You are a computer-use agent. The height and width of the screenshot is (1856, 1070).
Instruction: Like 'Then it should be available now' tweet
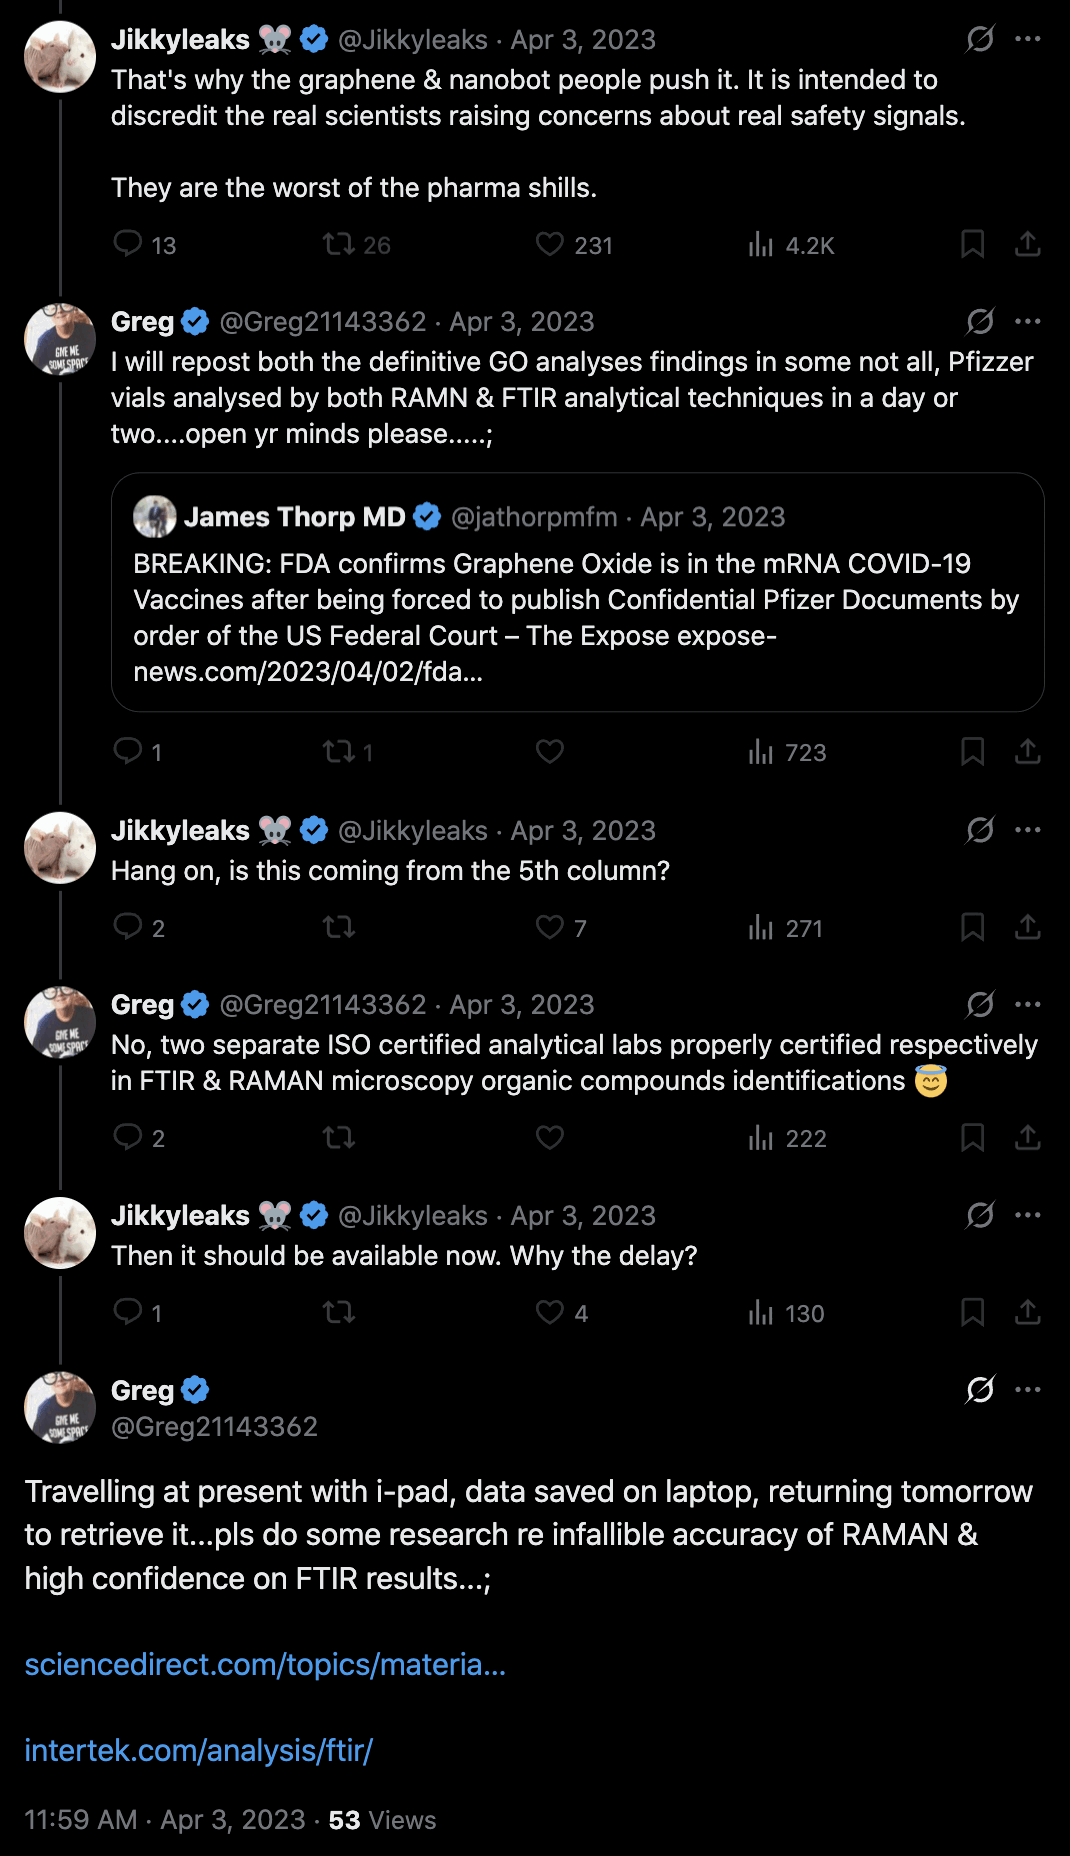550,1312
